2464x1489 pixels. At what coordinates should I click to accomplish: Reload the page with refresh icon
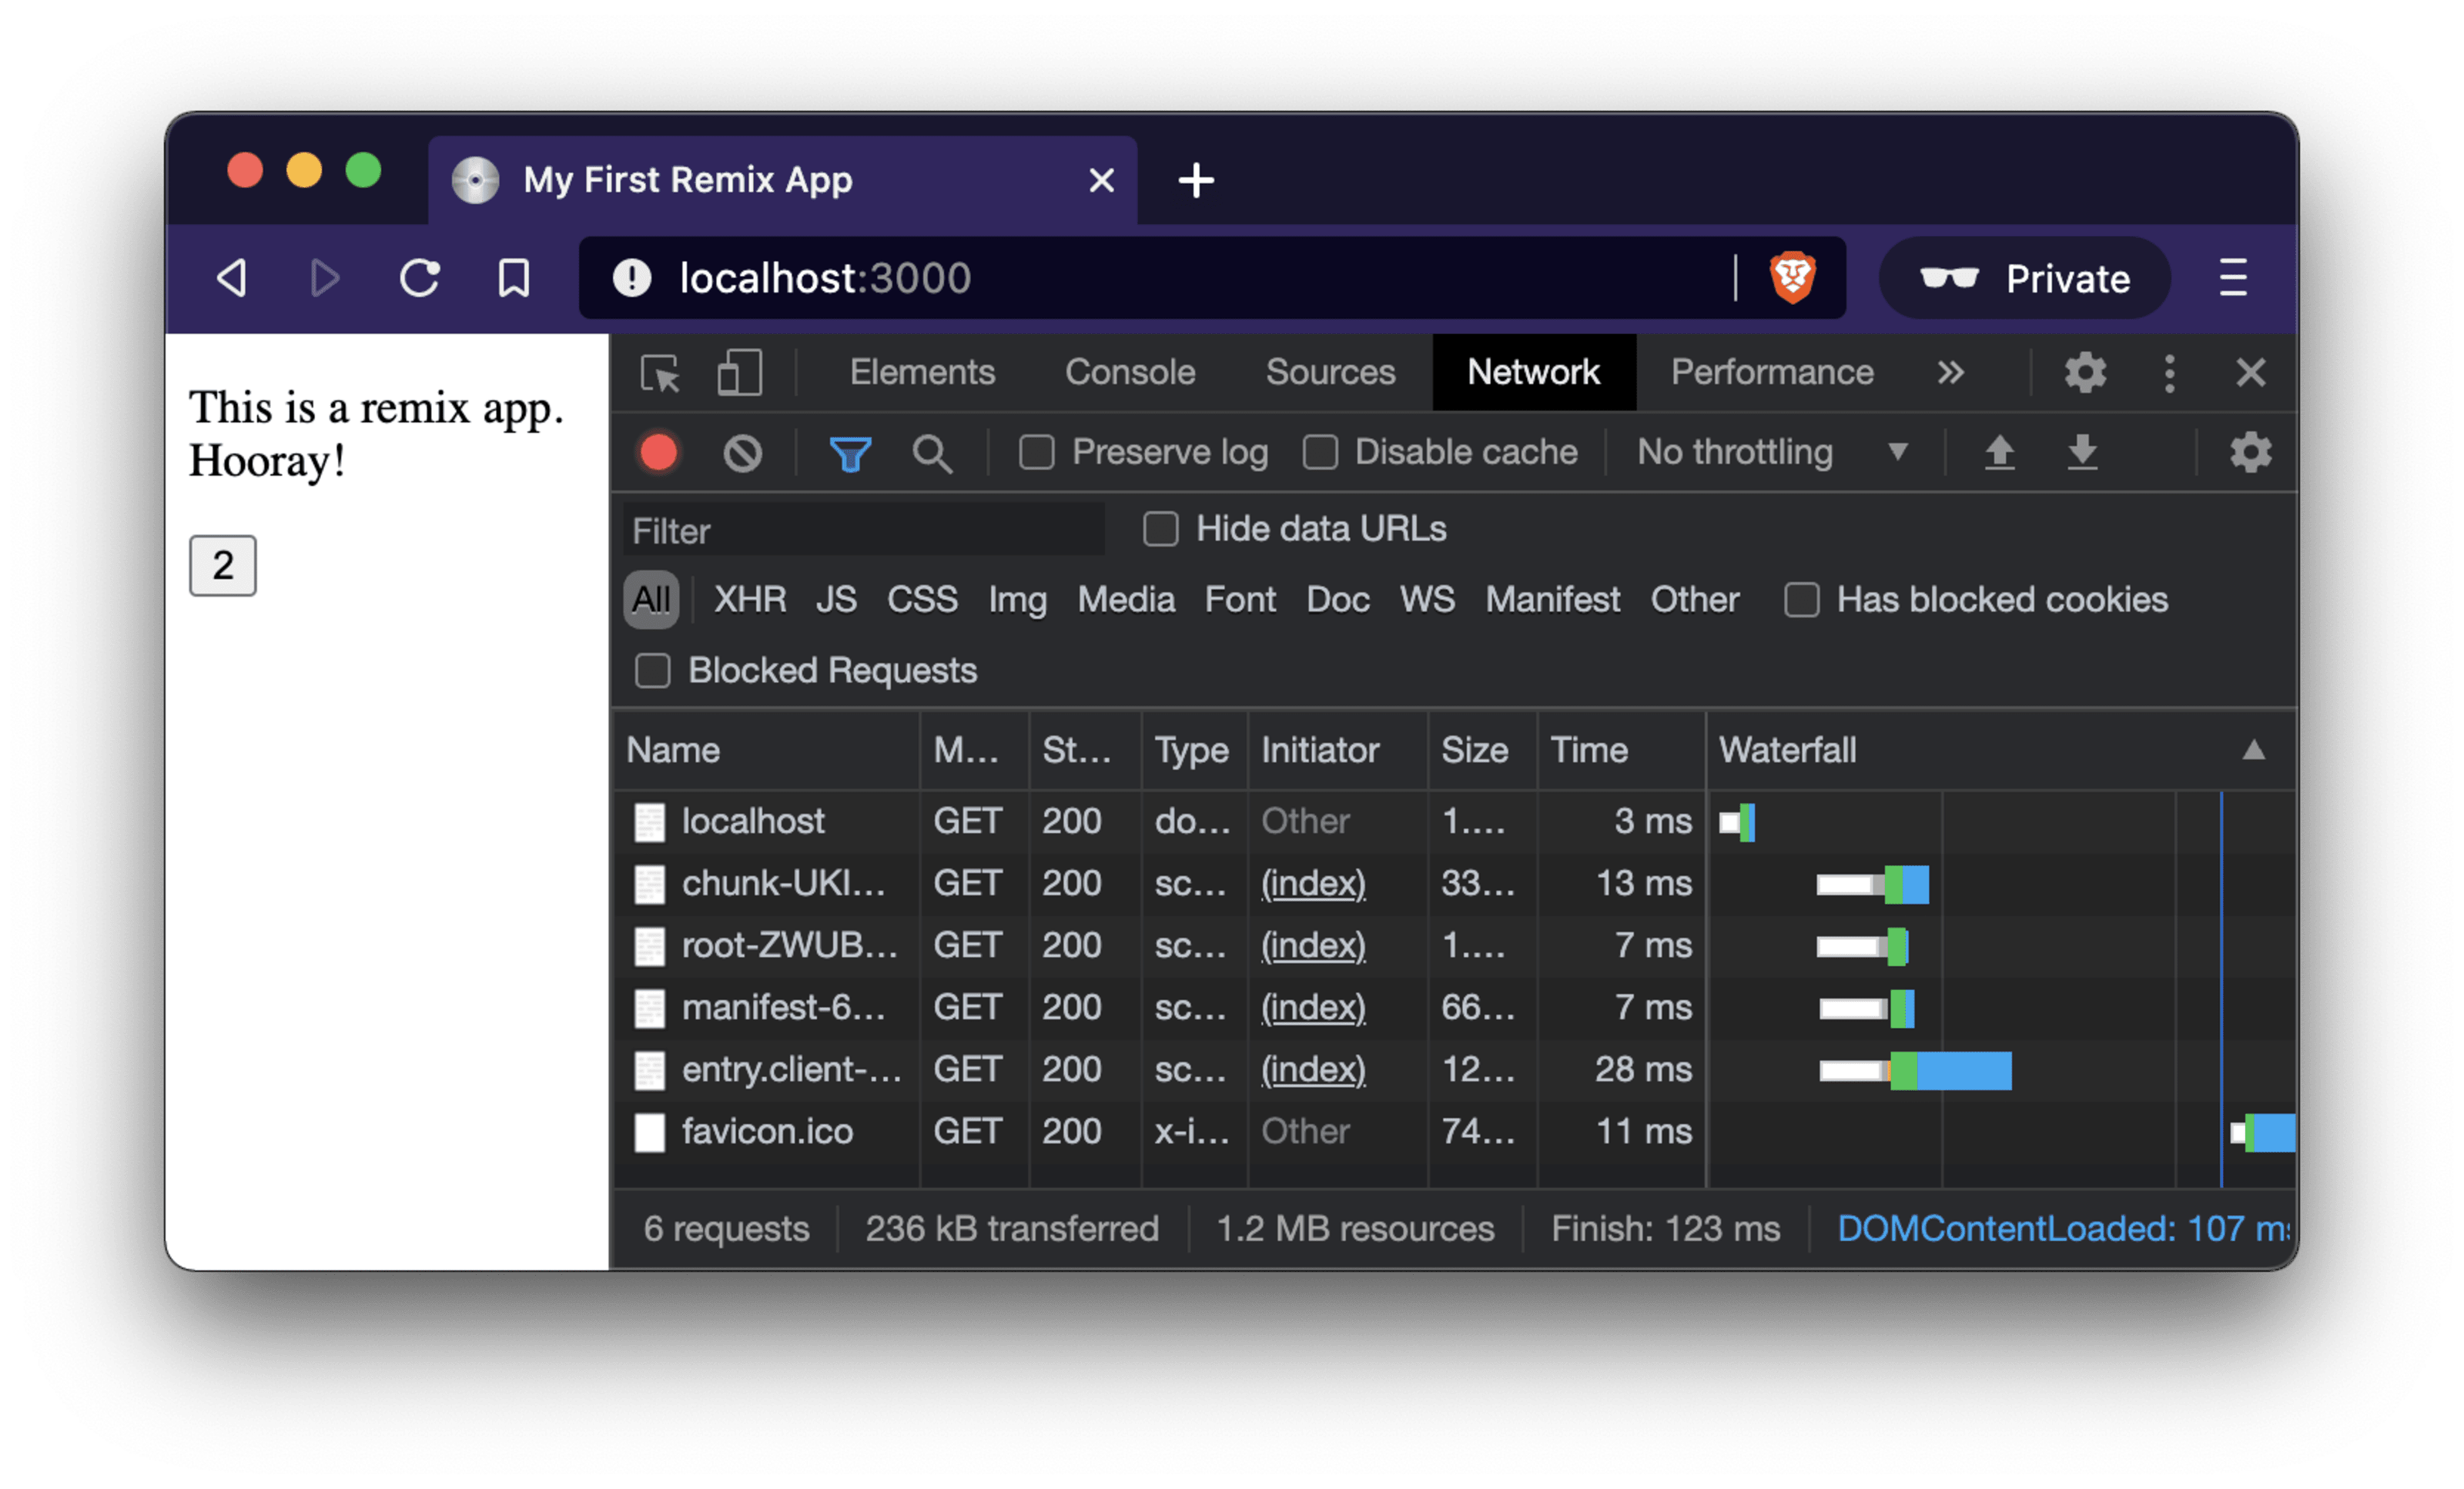click(420, 278)
